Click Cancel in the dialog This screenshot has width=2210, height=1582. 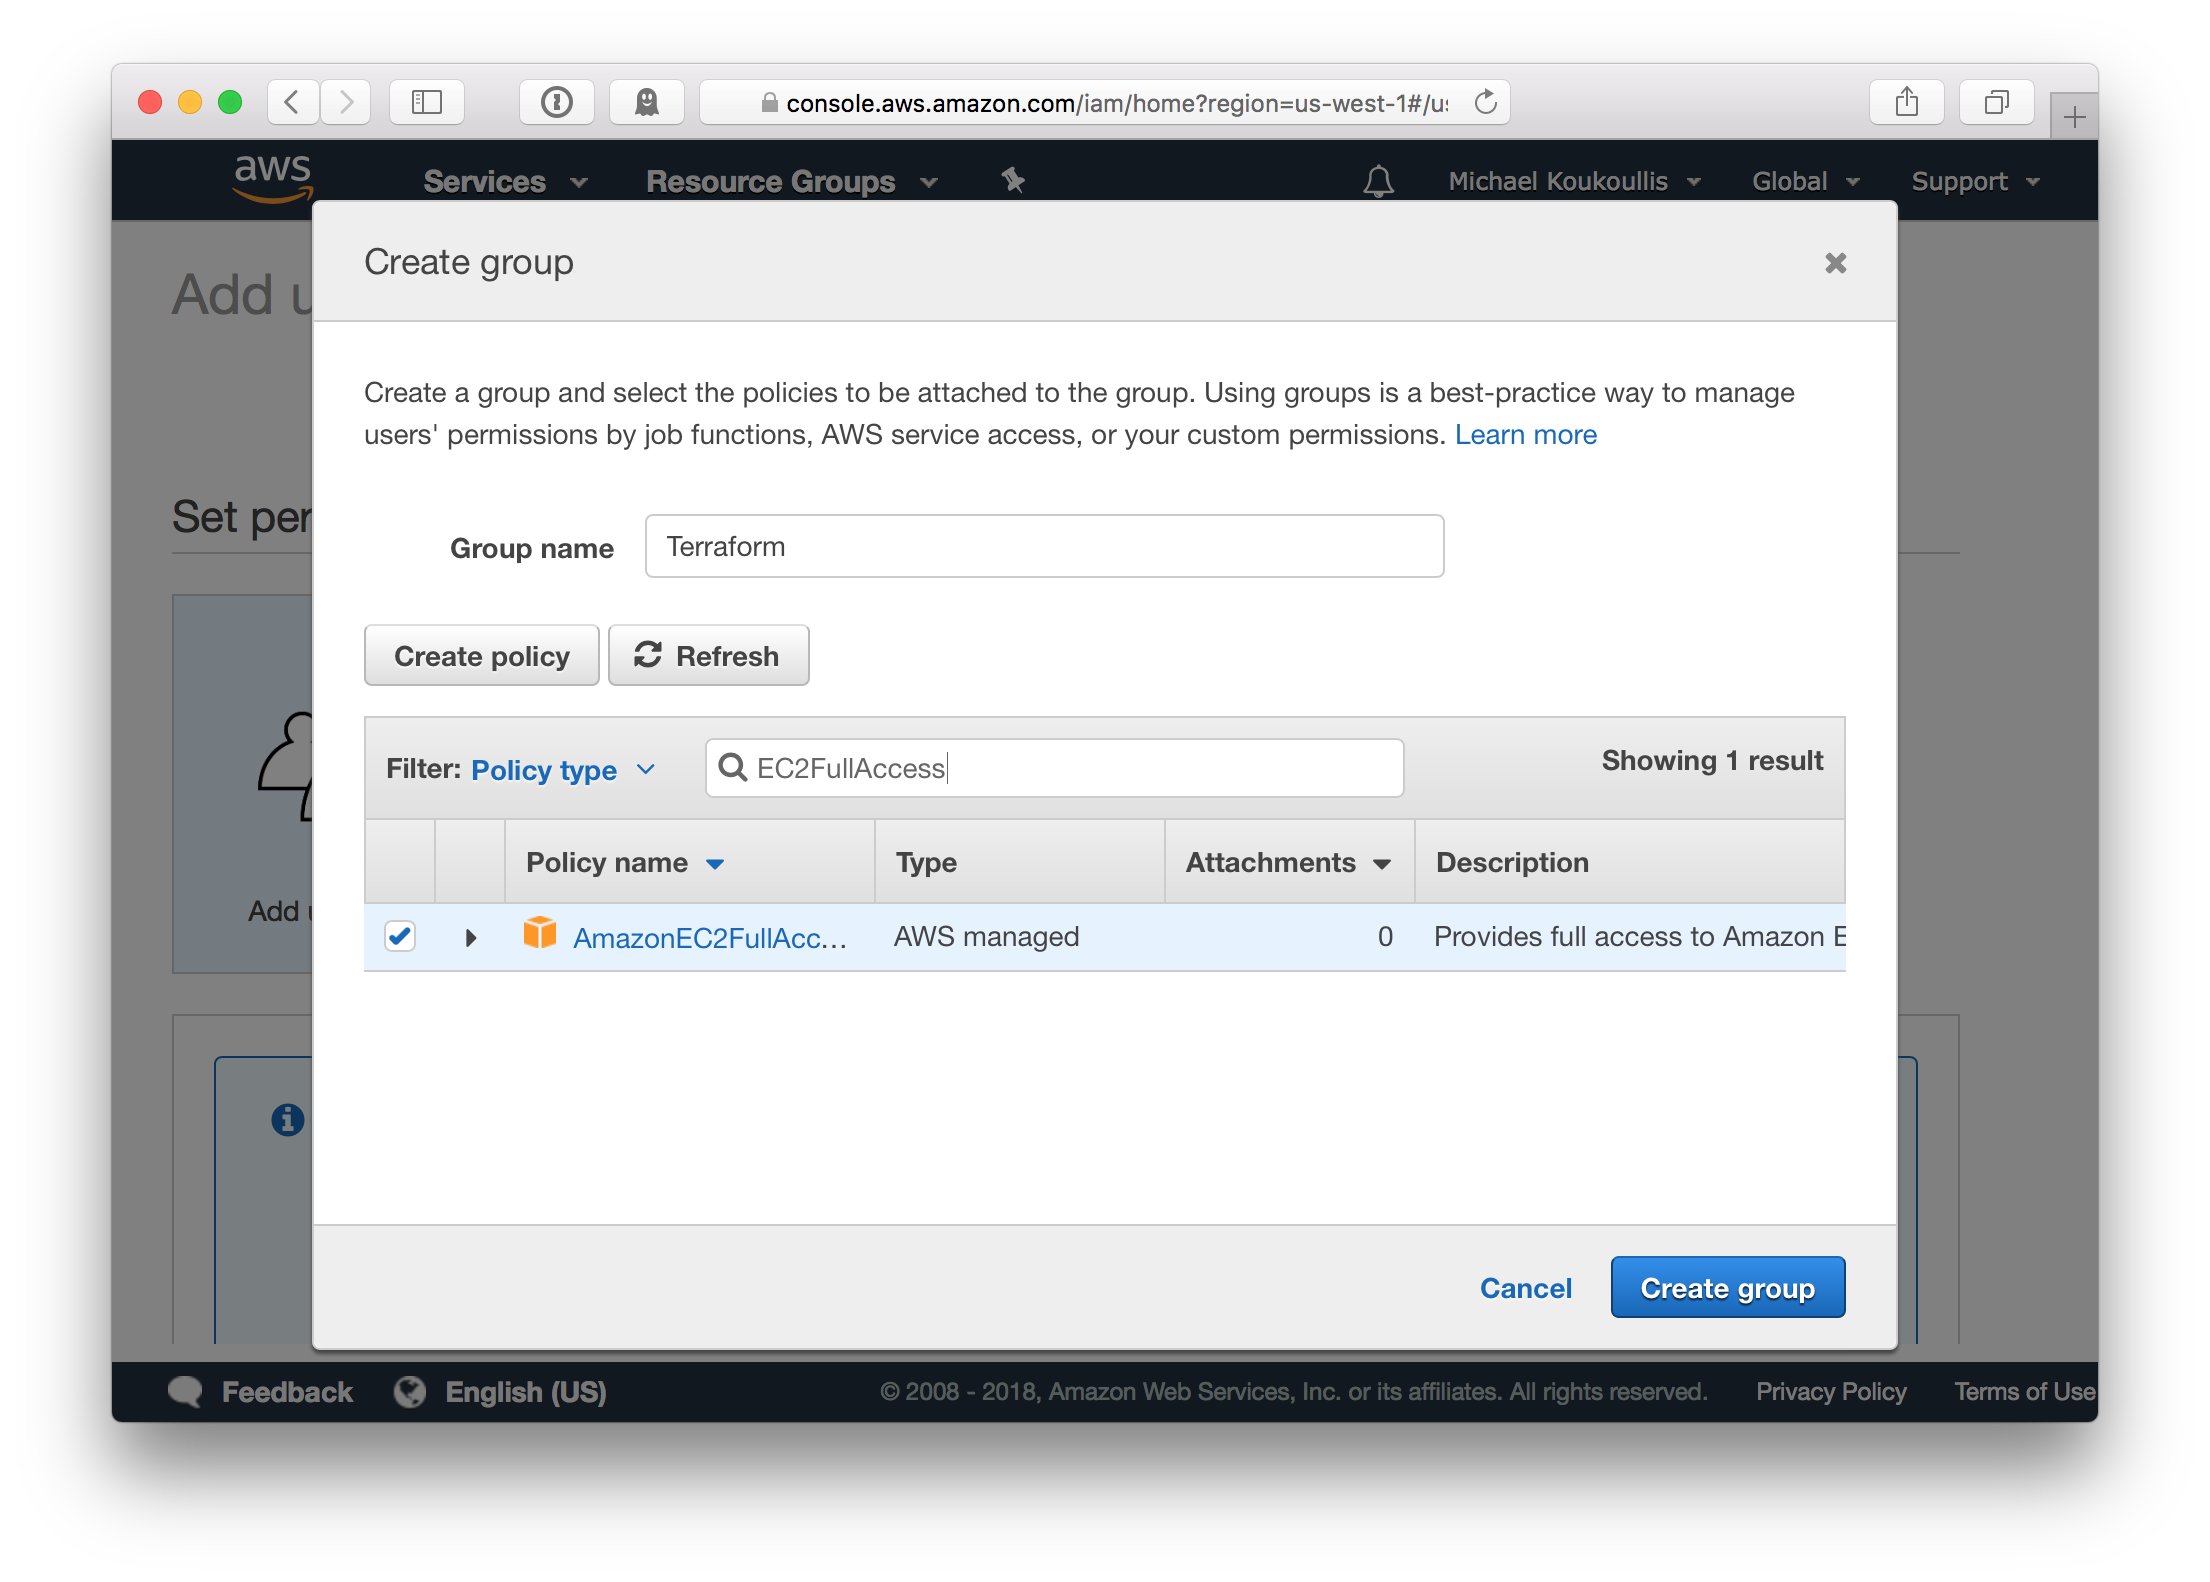[x=1526, y=1288]
